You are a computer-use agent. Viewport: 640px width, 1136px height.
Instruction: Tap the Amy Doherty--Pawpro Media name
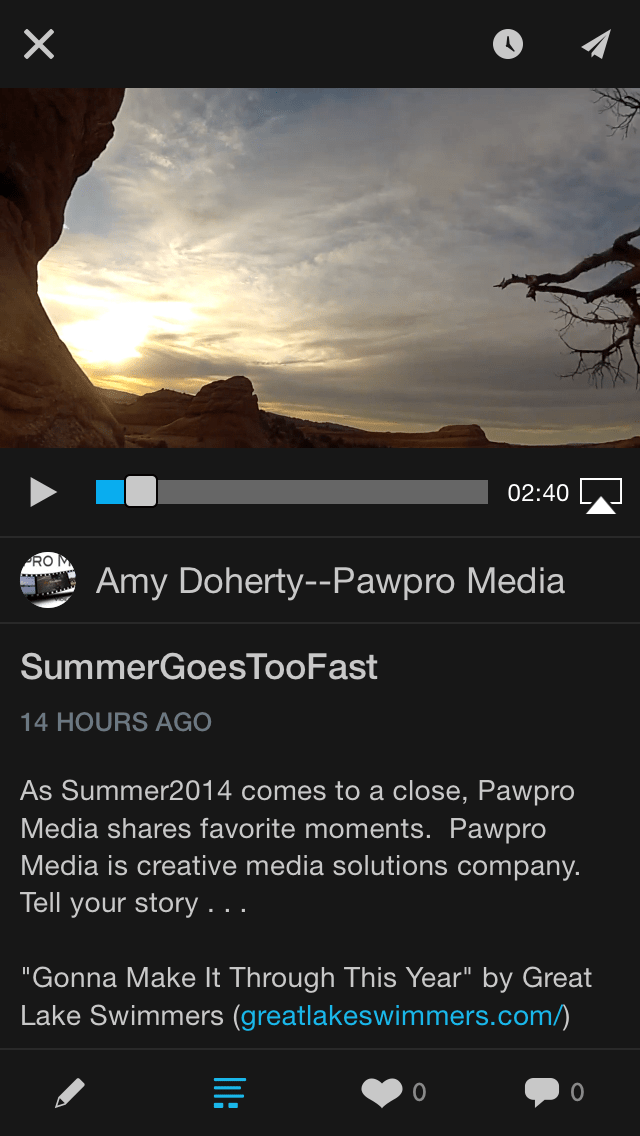(x=330, y=581)
